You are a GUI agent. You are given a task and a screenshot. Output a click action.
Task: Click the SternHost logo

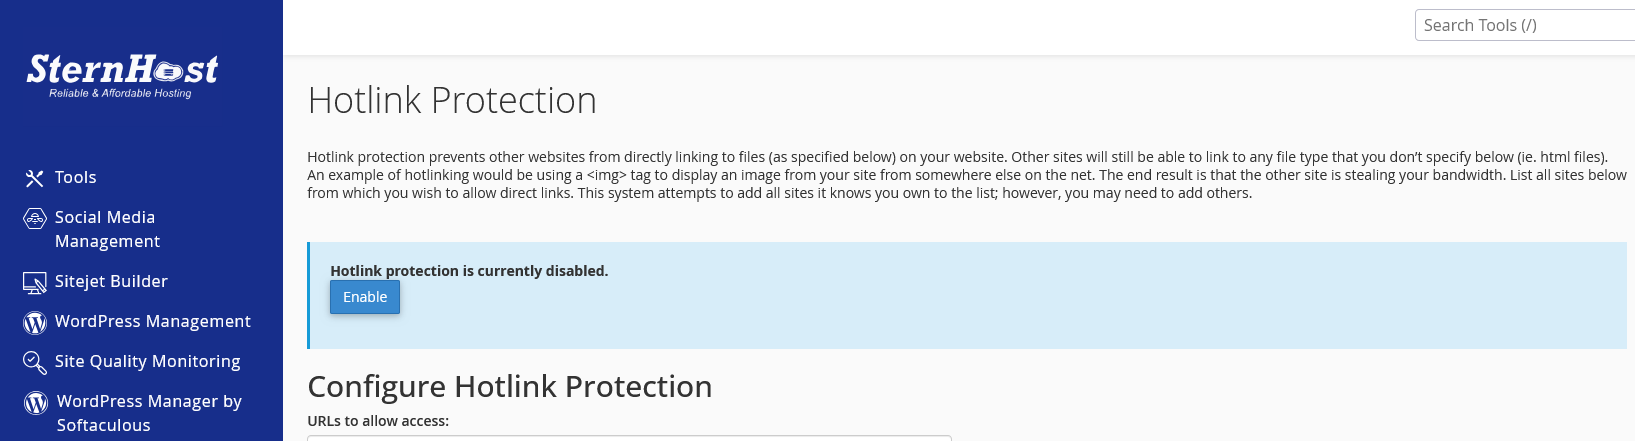click(x=121, y=74)
